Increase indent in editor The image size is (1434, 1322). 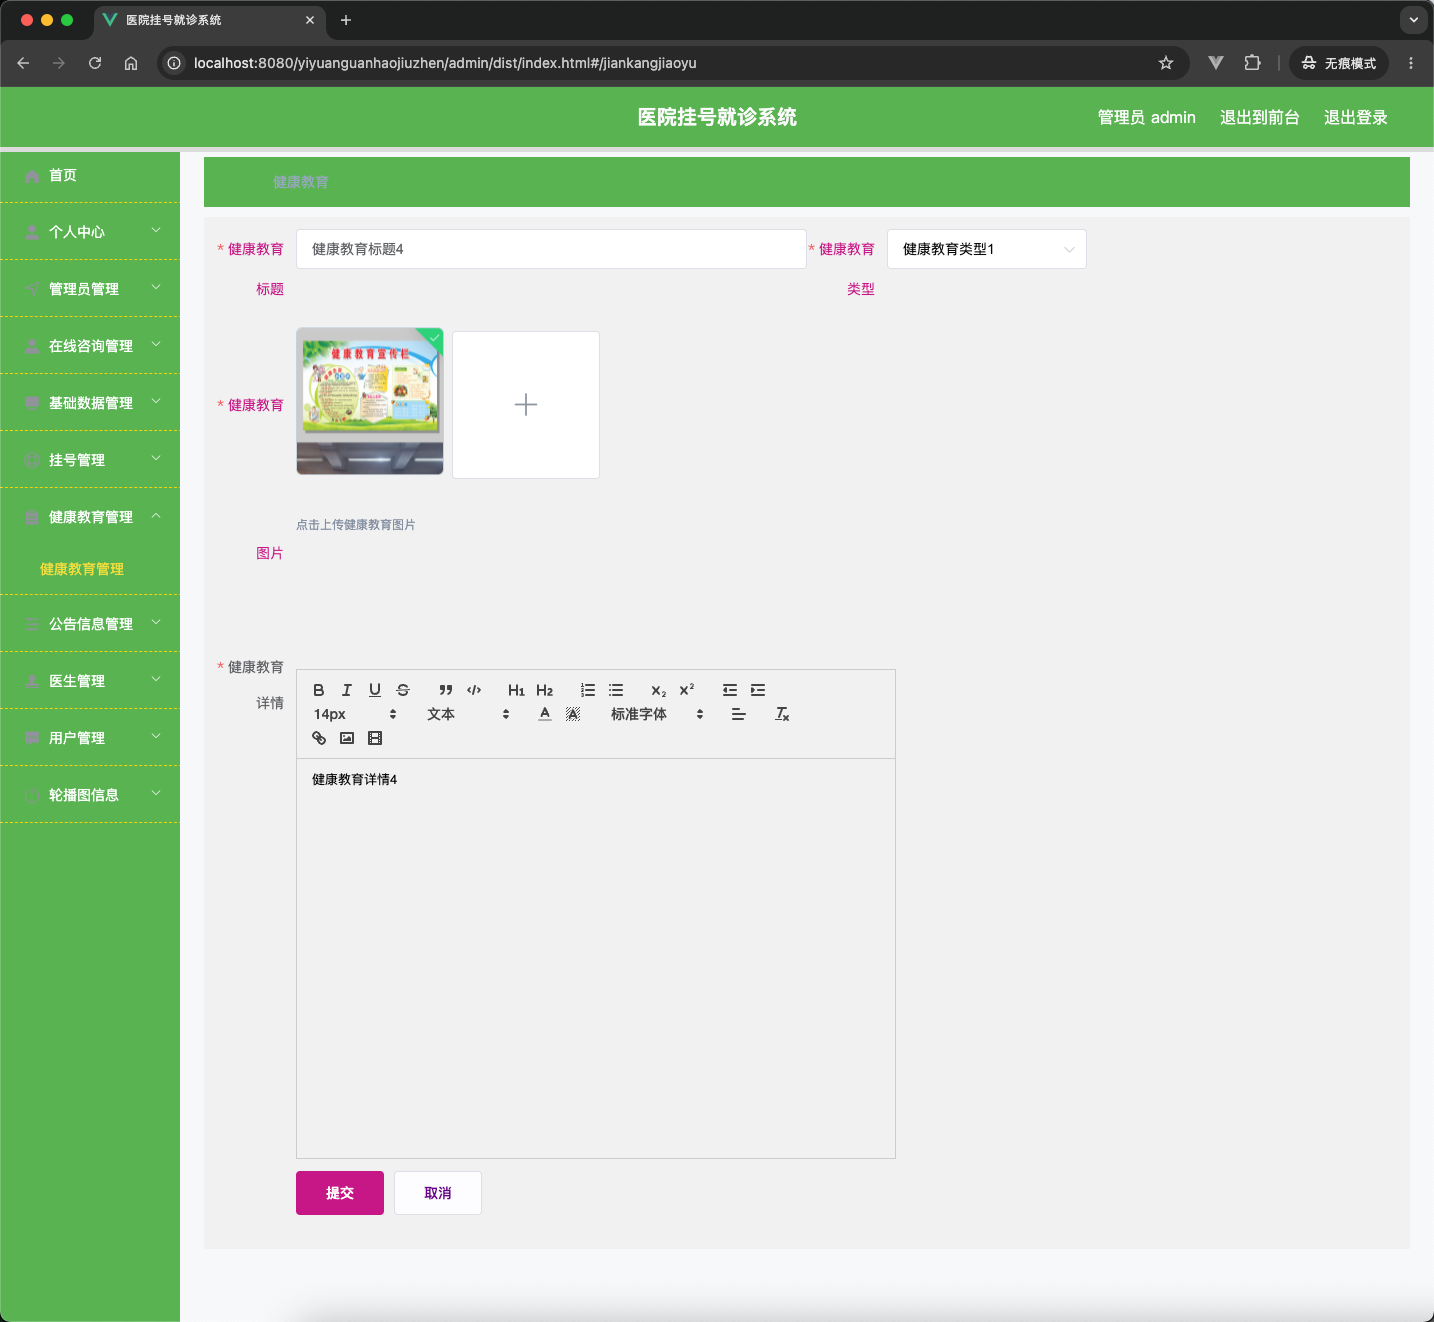(x=758, y=690)
